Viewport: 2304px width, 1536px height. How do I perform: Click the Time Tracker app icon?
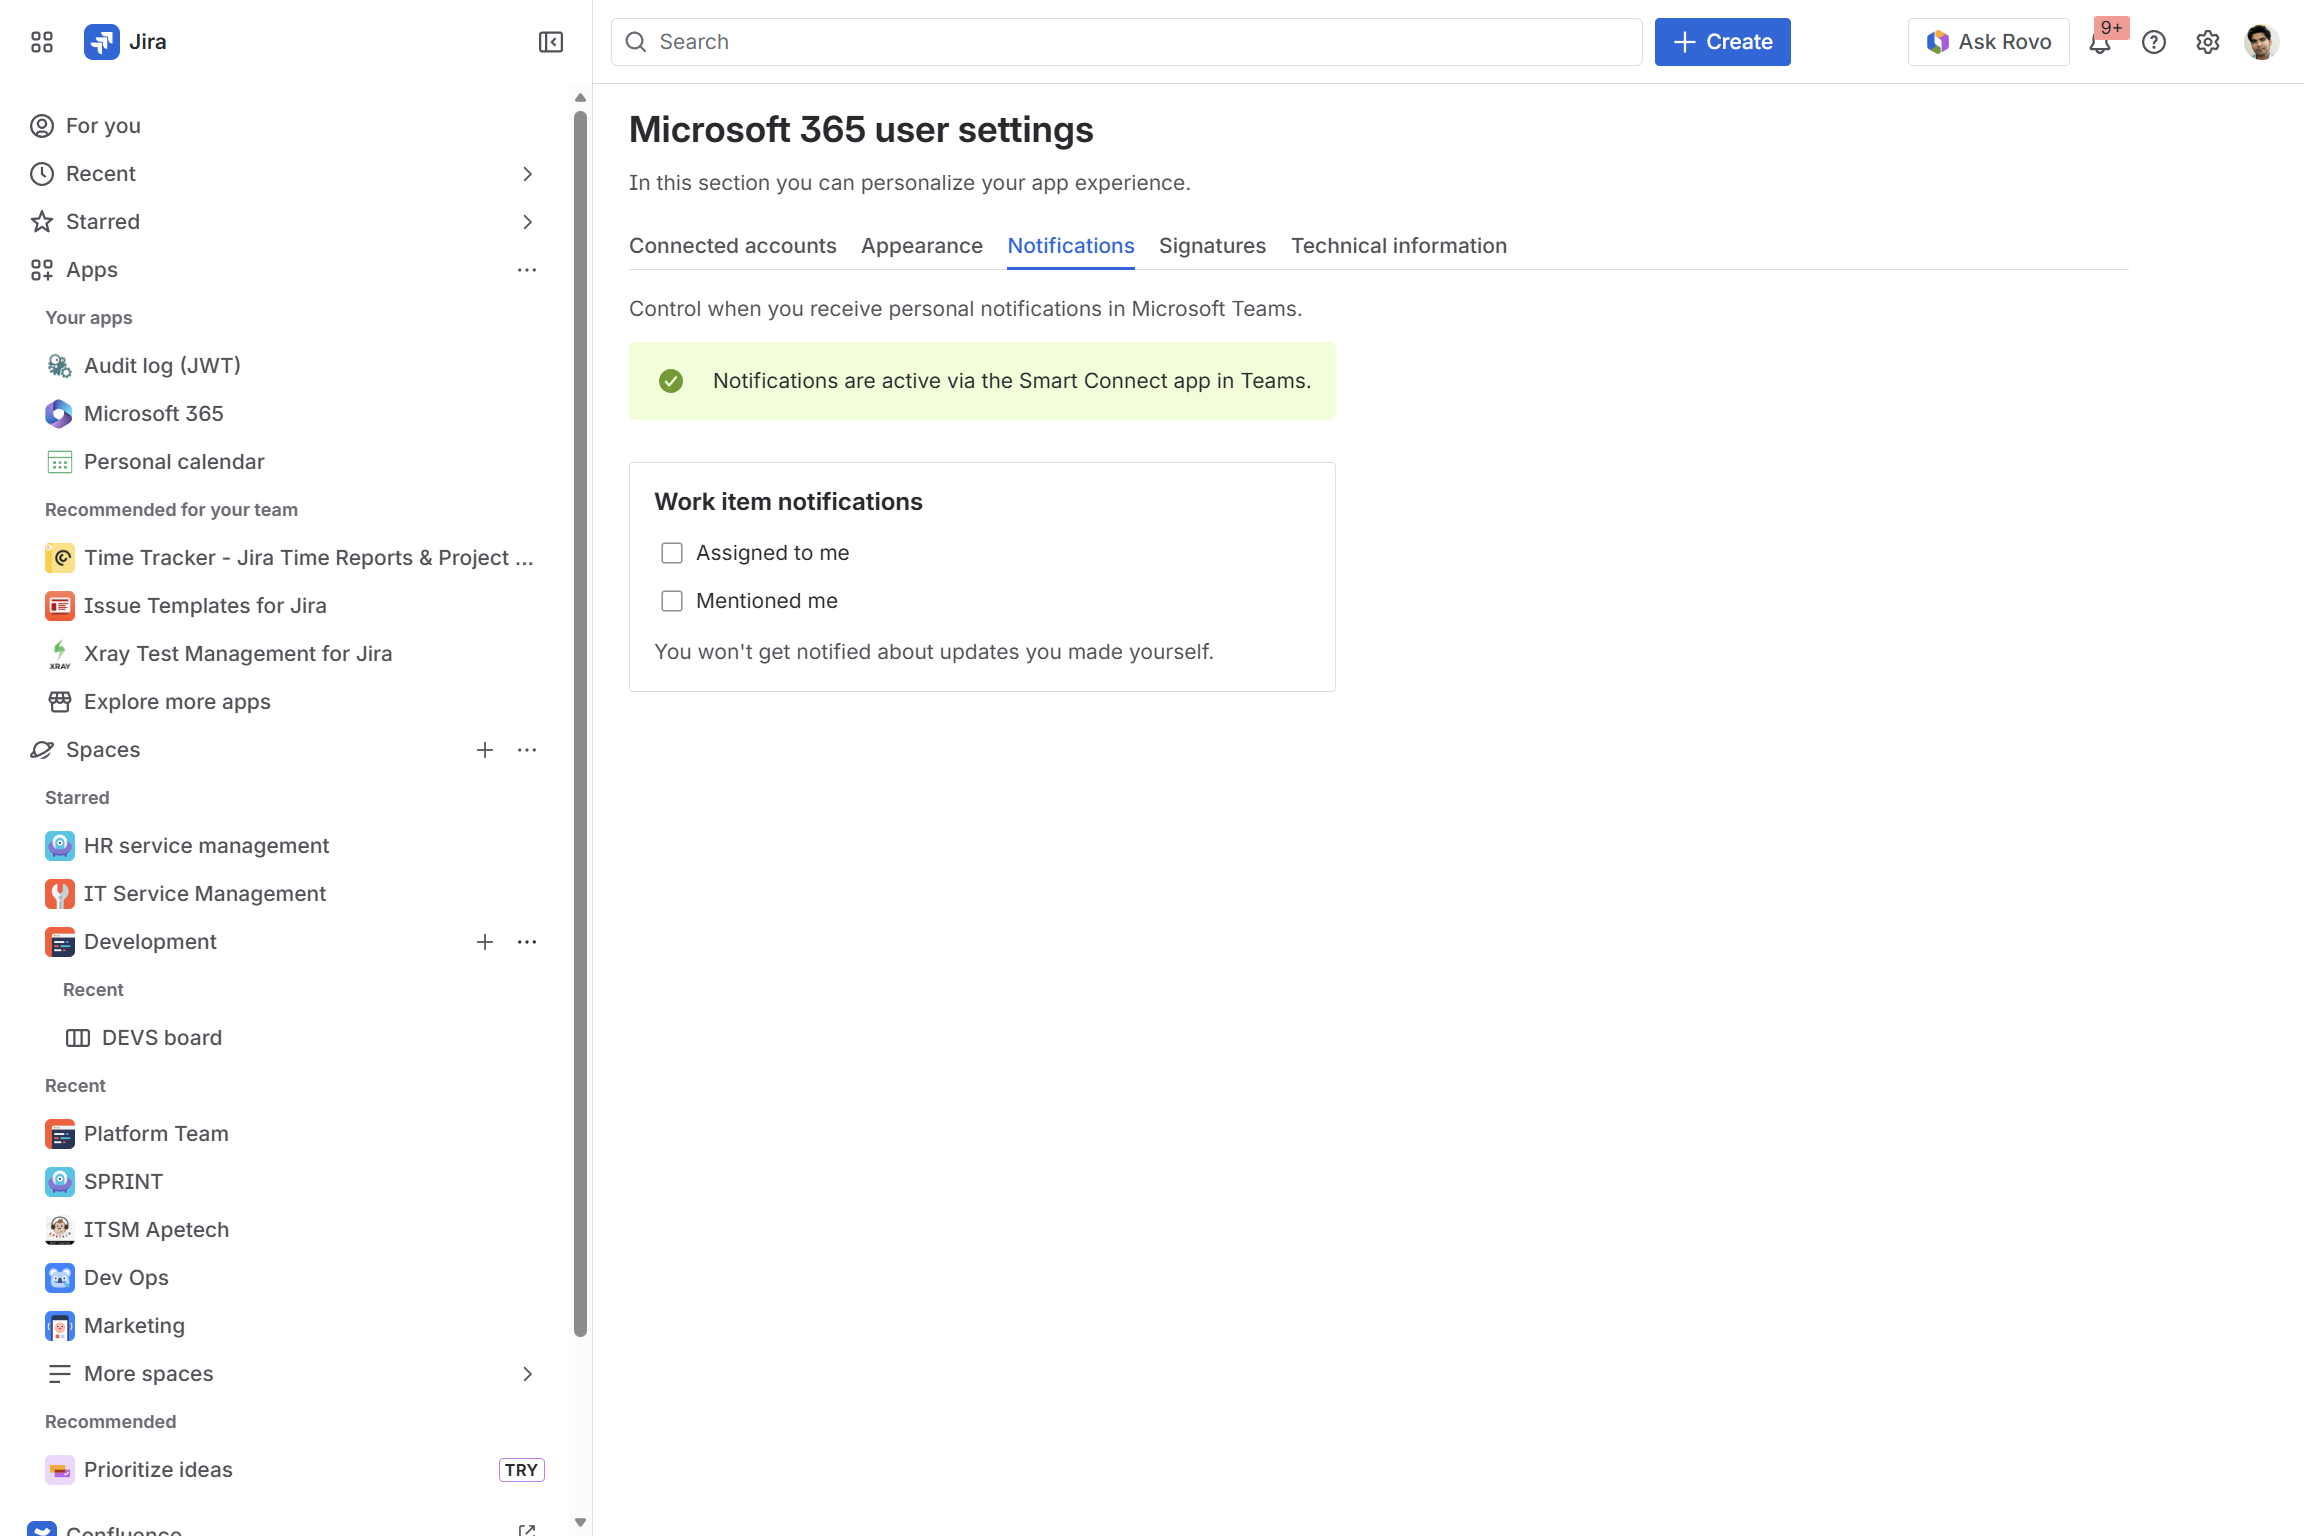click(x=59, y=558)
